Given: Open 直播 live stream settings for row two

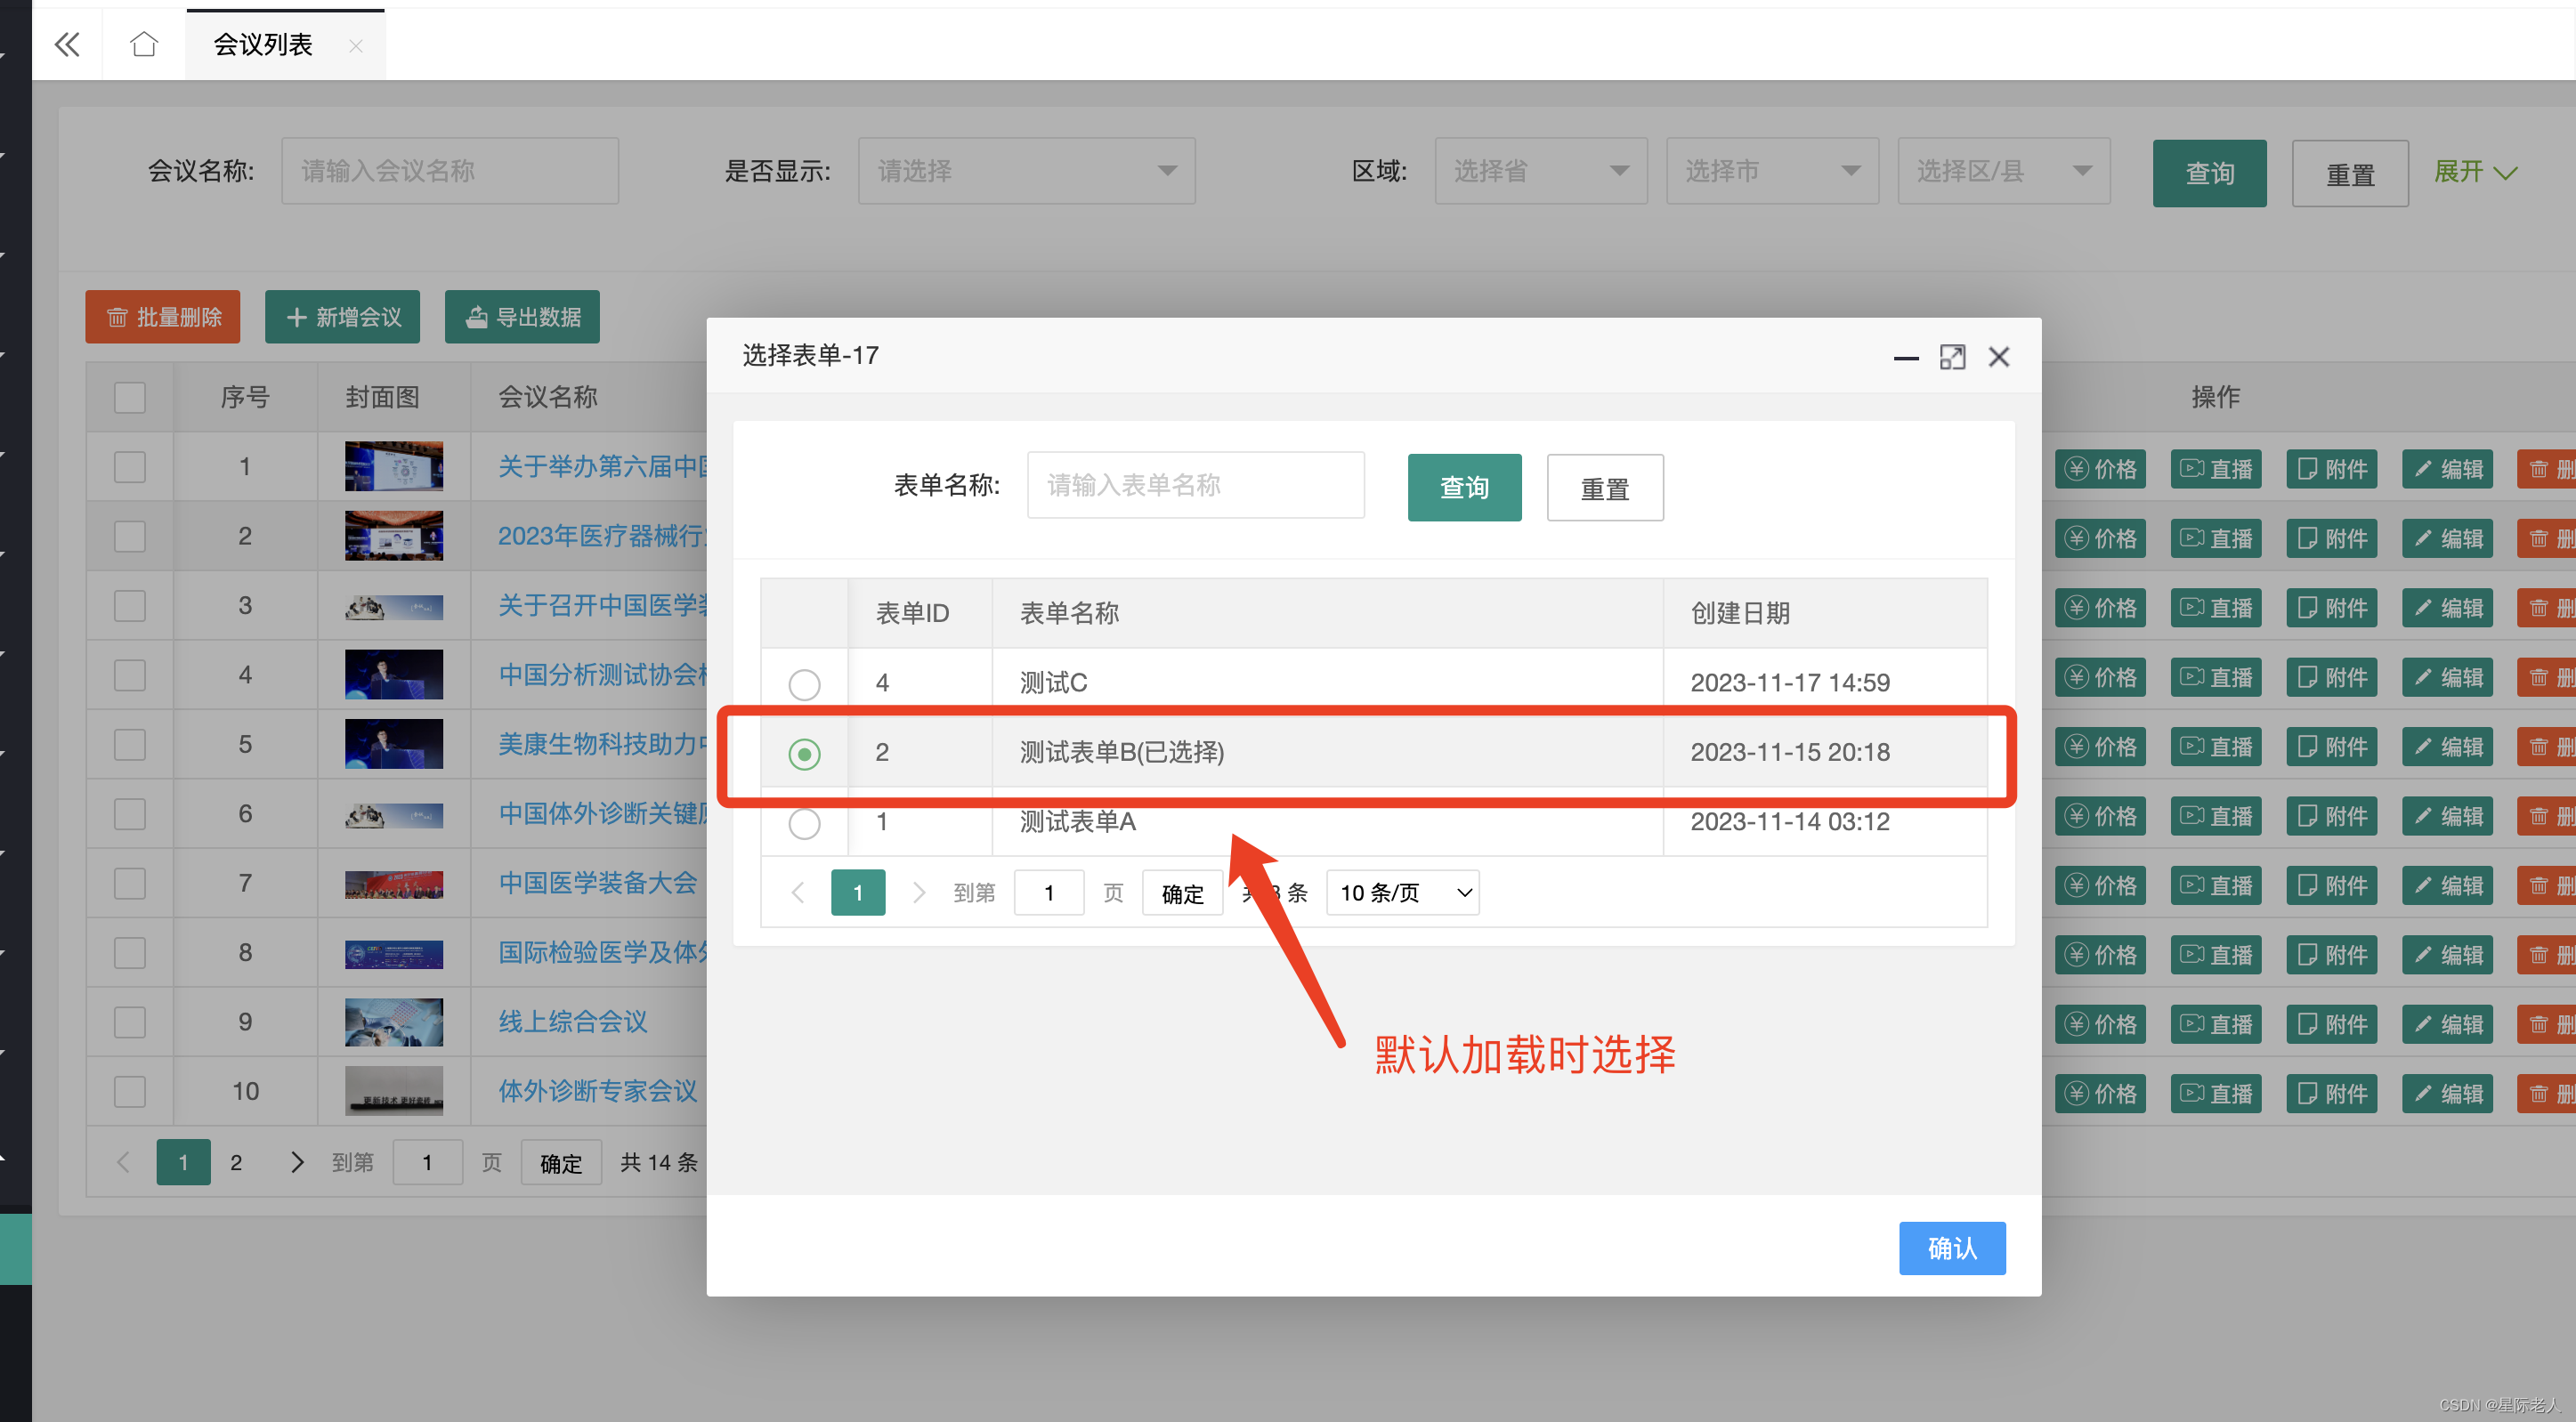Looking at the screenshot, I should click(2216, 538).
